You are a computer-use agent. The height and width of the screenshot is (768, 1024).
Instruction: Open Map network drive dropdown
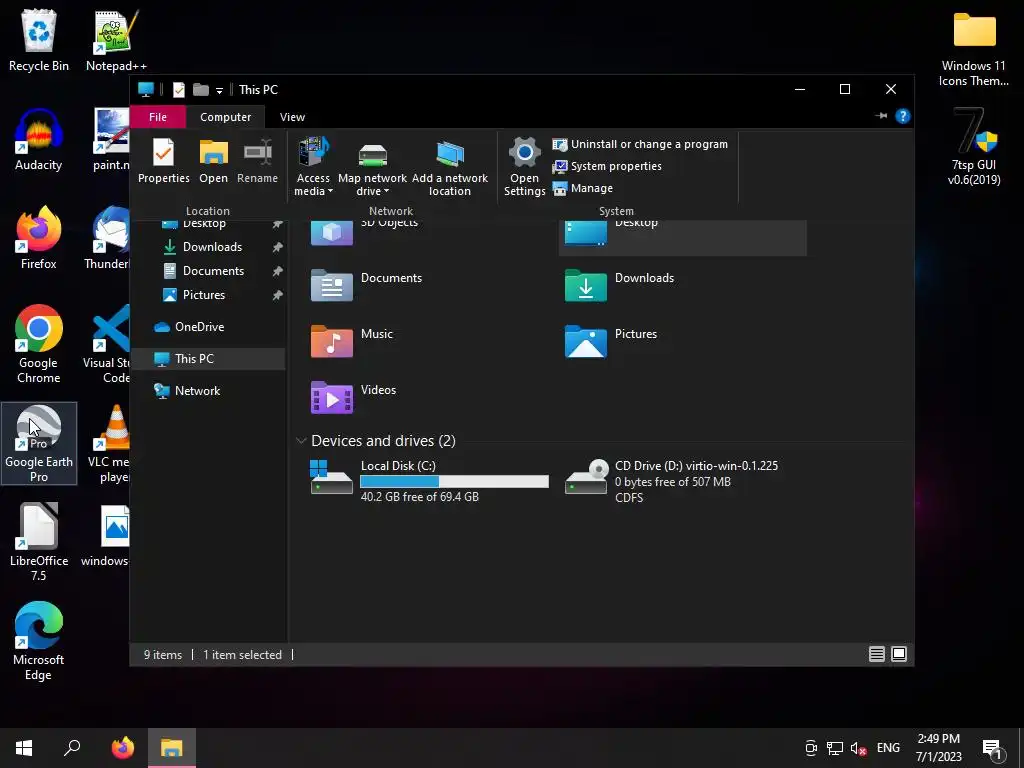pos(372,167)
